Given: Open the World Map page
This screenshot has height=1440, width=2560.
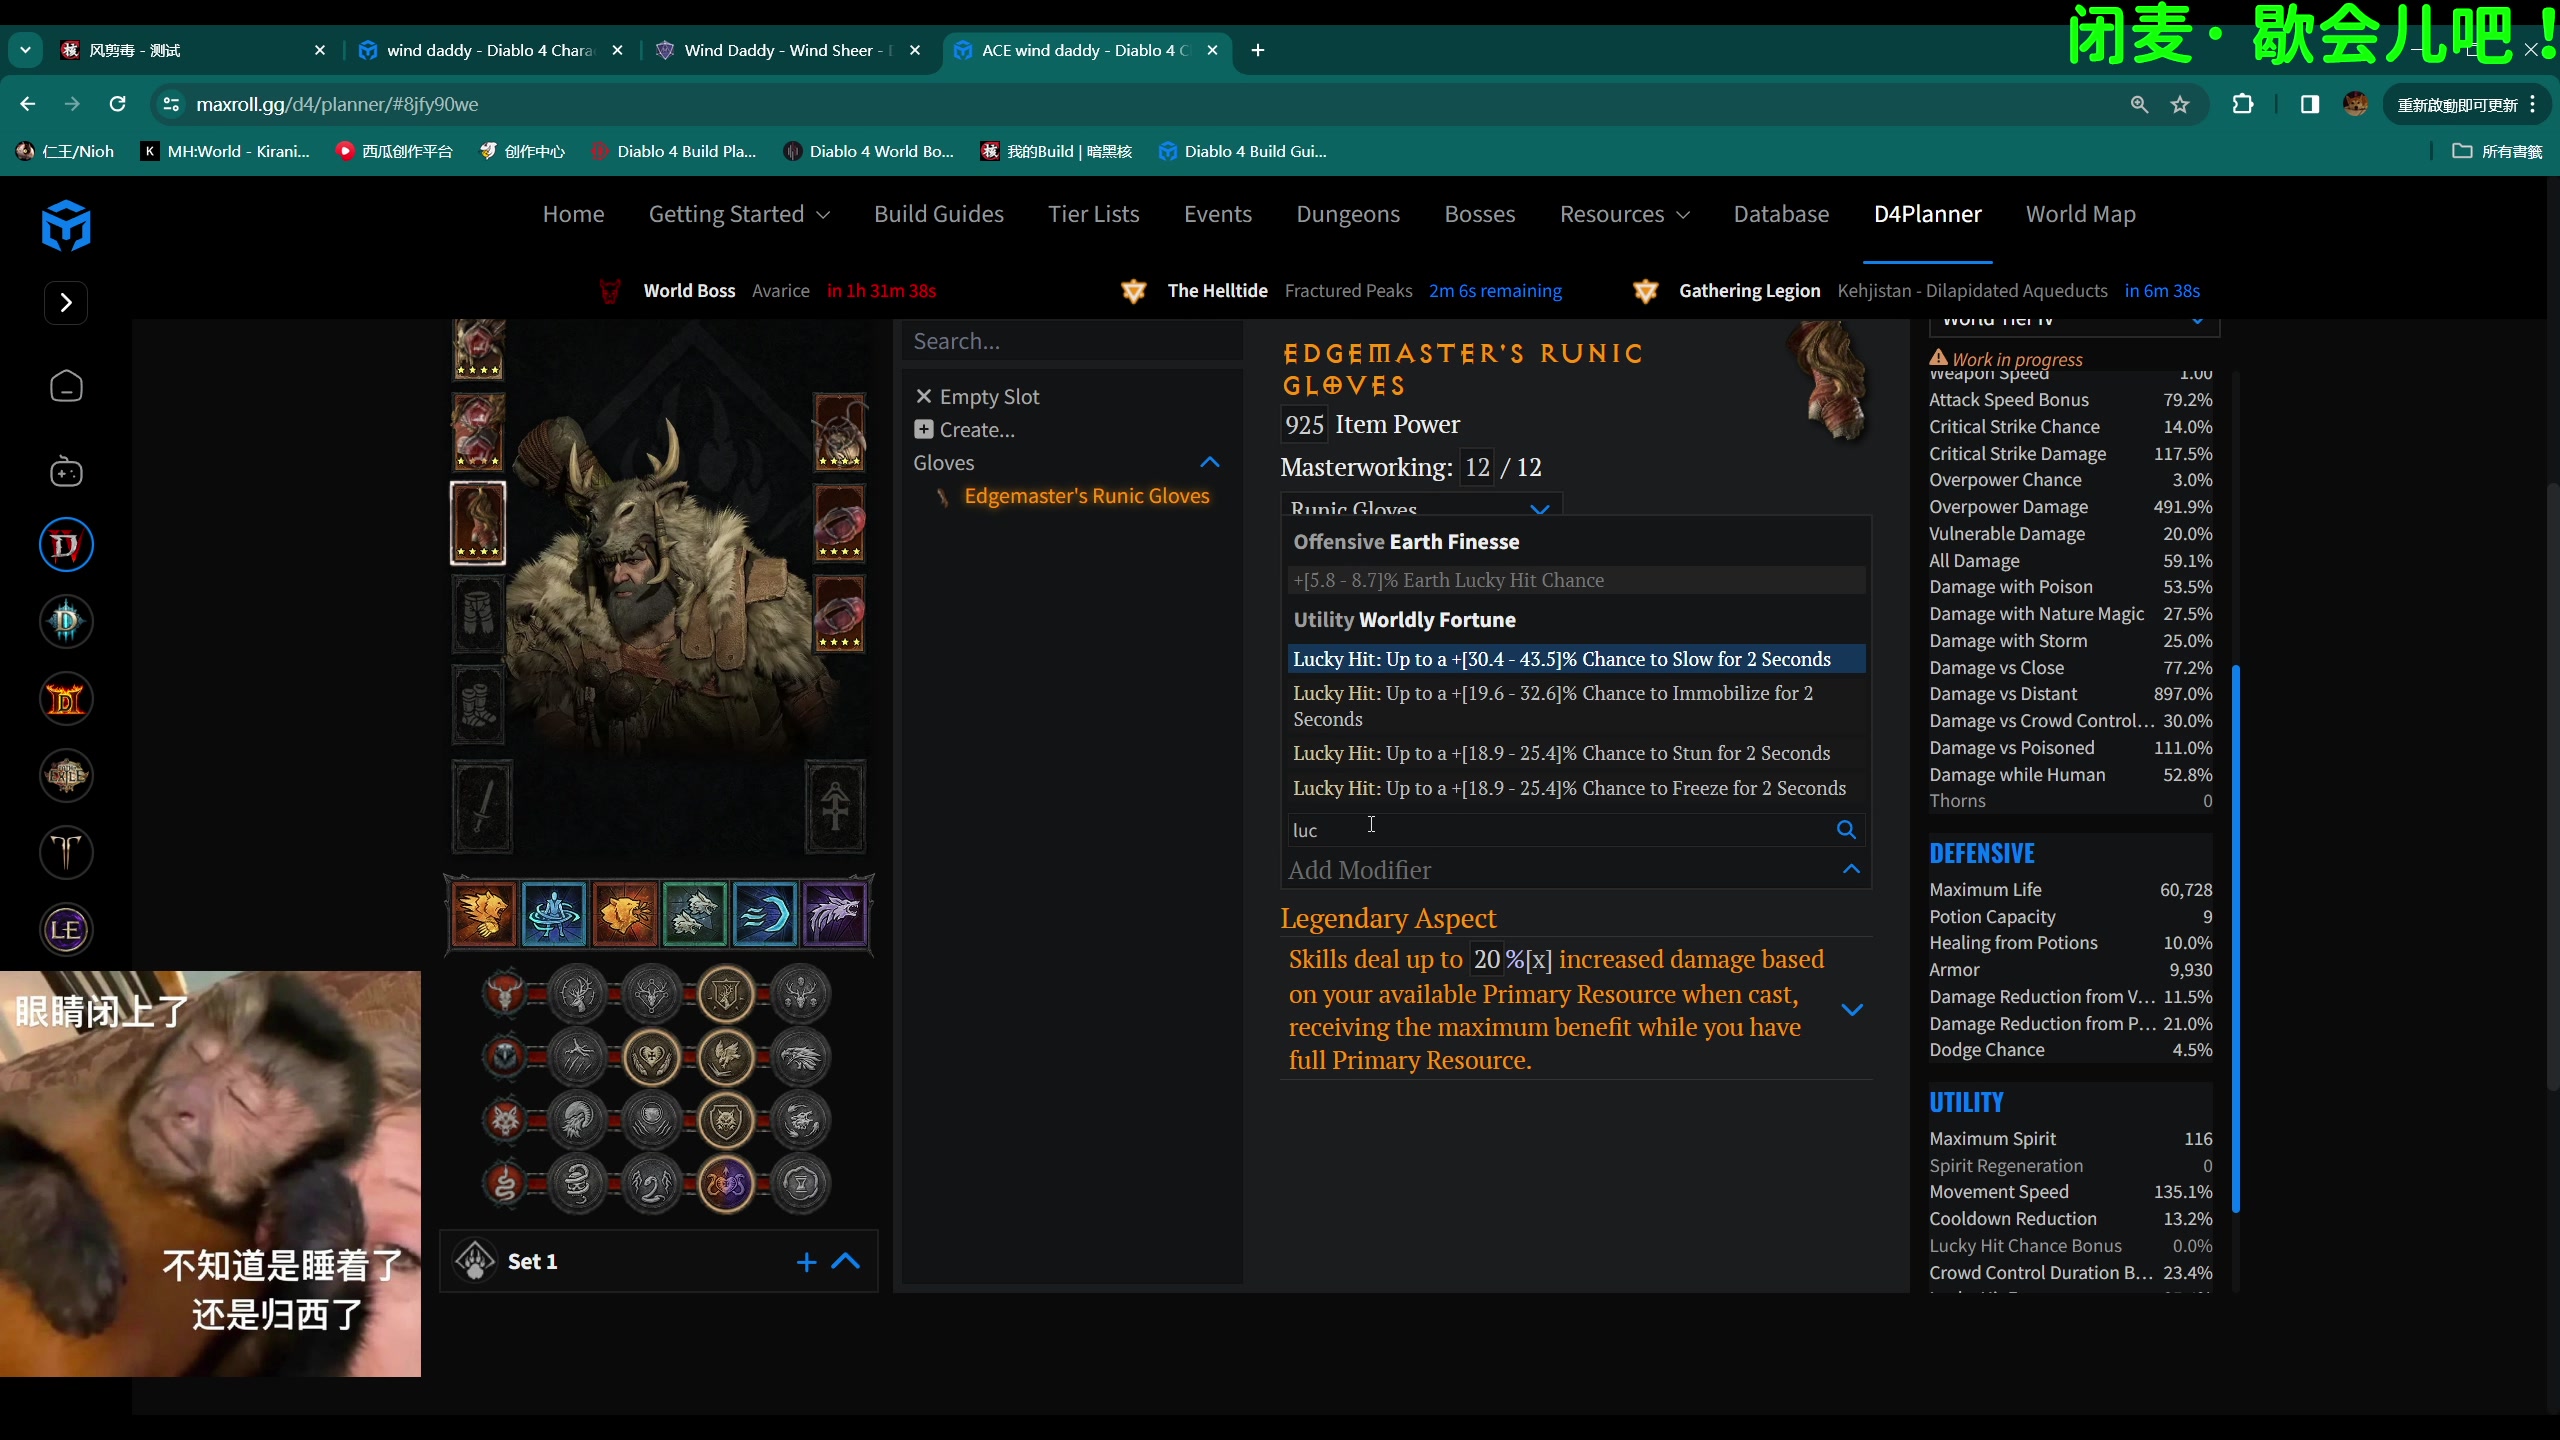Looking at the screenshot, I should [x=2081, y=214].
